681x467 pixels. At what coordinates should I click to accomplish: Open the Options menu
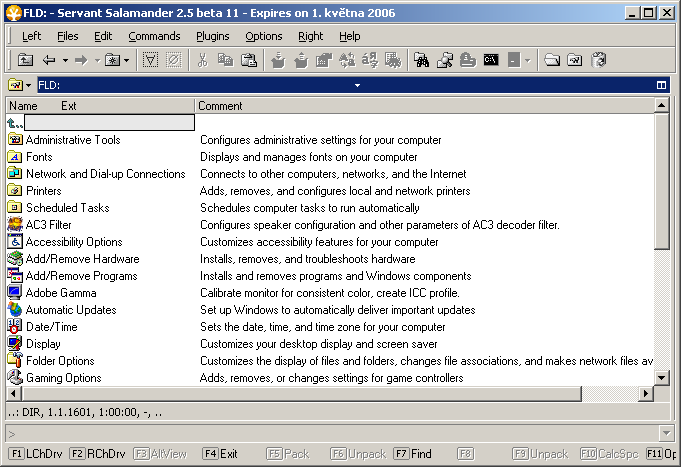point(264,36)
